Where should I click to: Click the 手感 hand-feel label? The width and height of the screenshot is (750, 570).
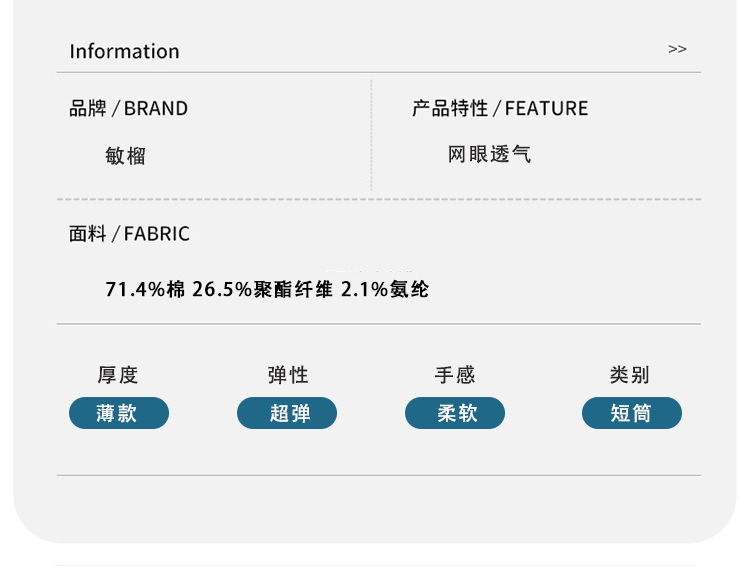coord(455,375)
